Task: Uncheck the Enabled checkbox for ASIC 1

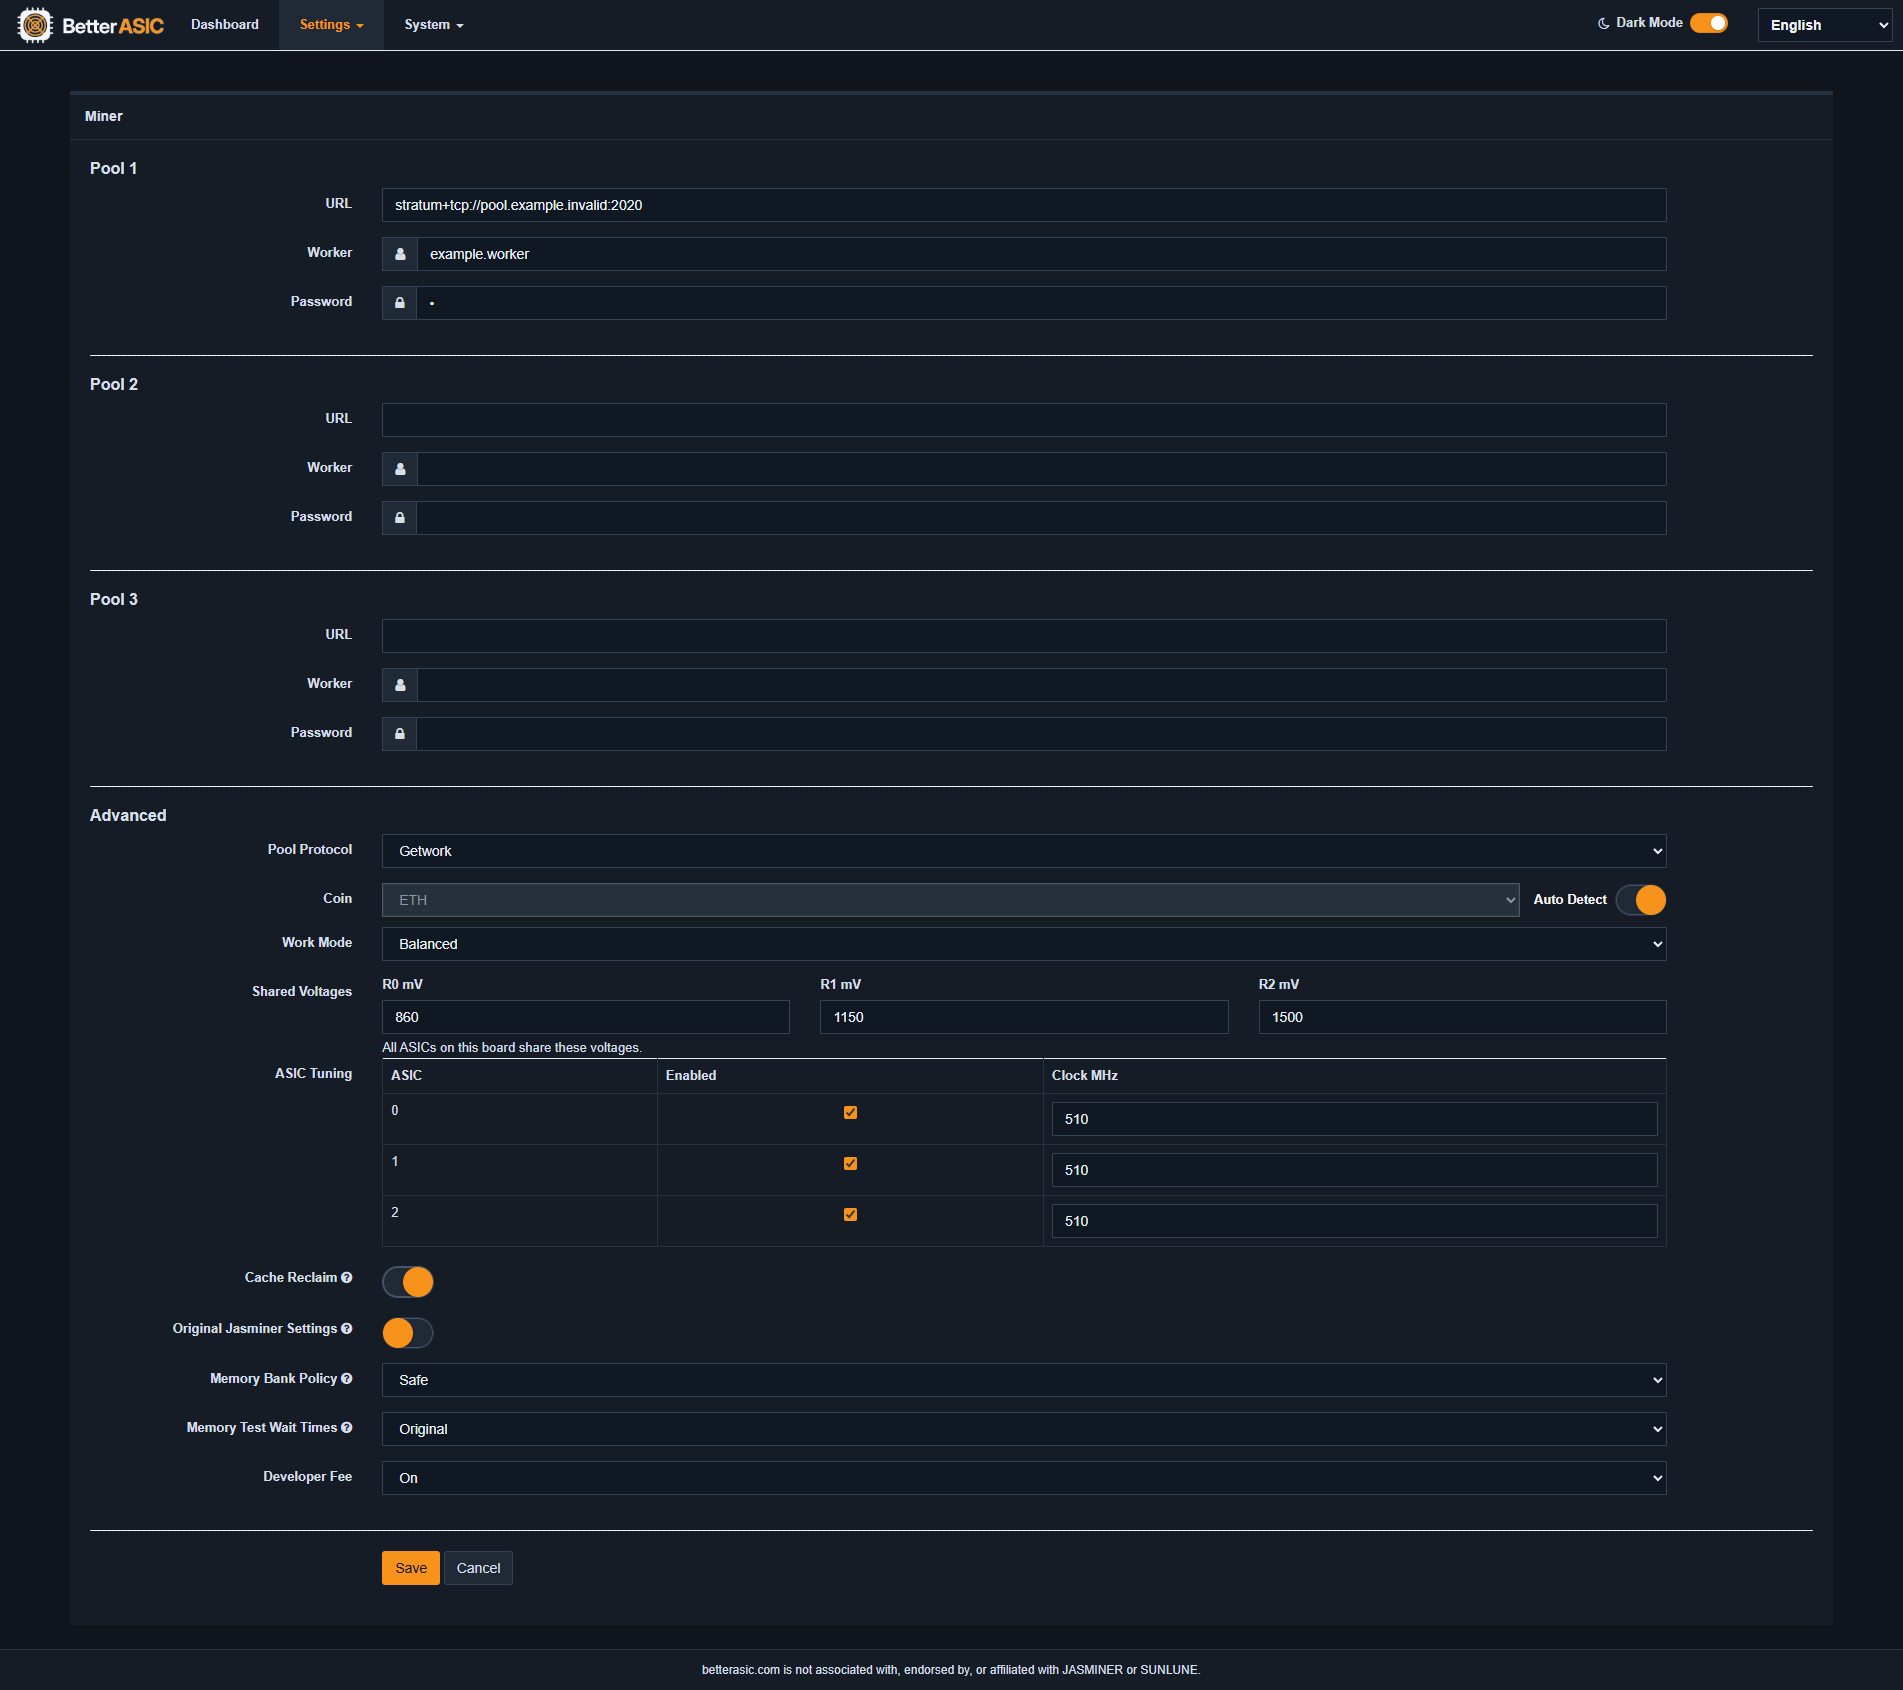Action: pyautogui.click(x=850, y=1163)
